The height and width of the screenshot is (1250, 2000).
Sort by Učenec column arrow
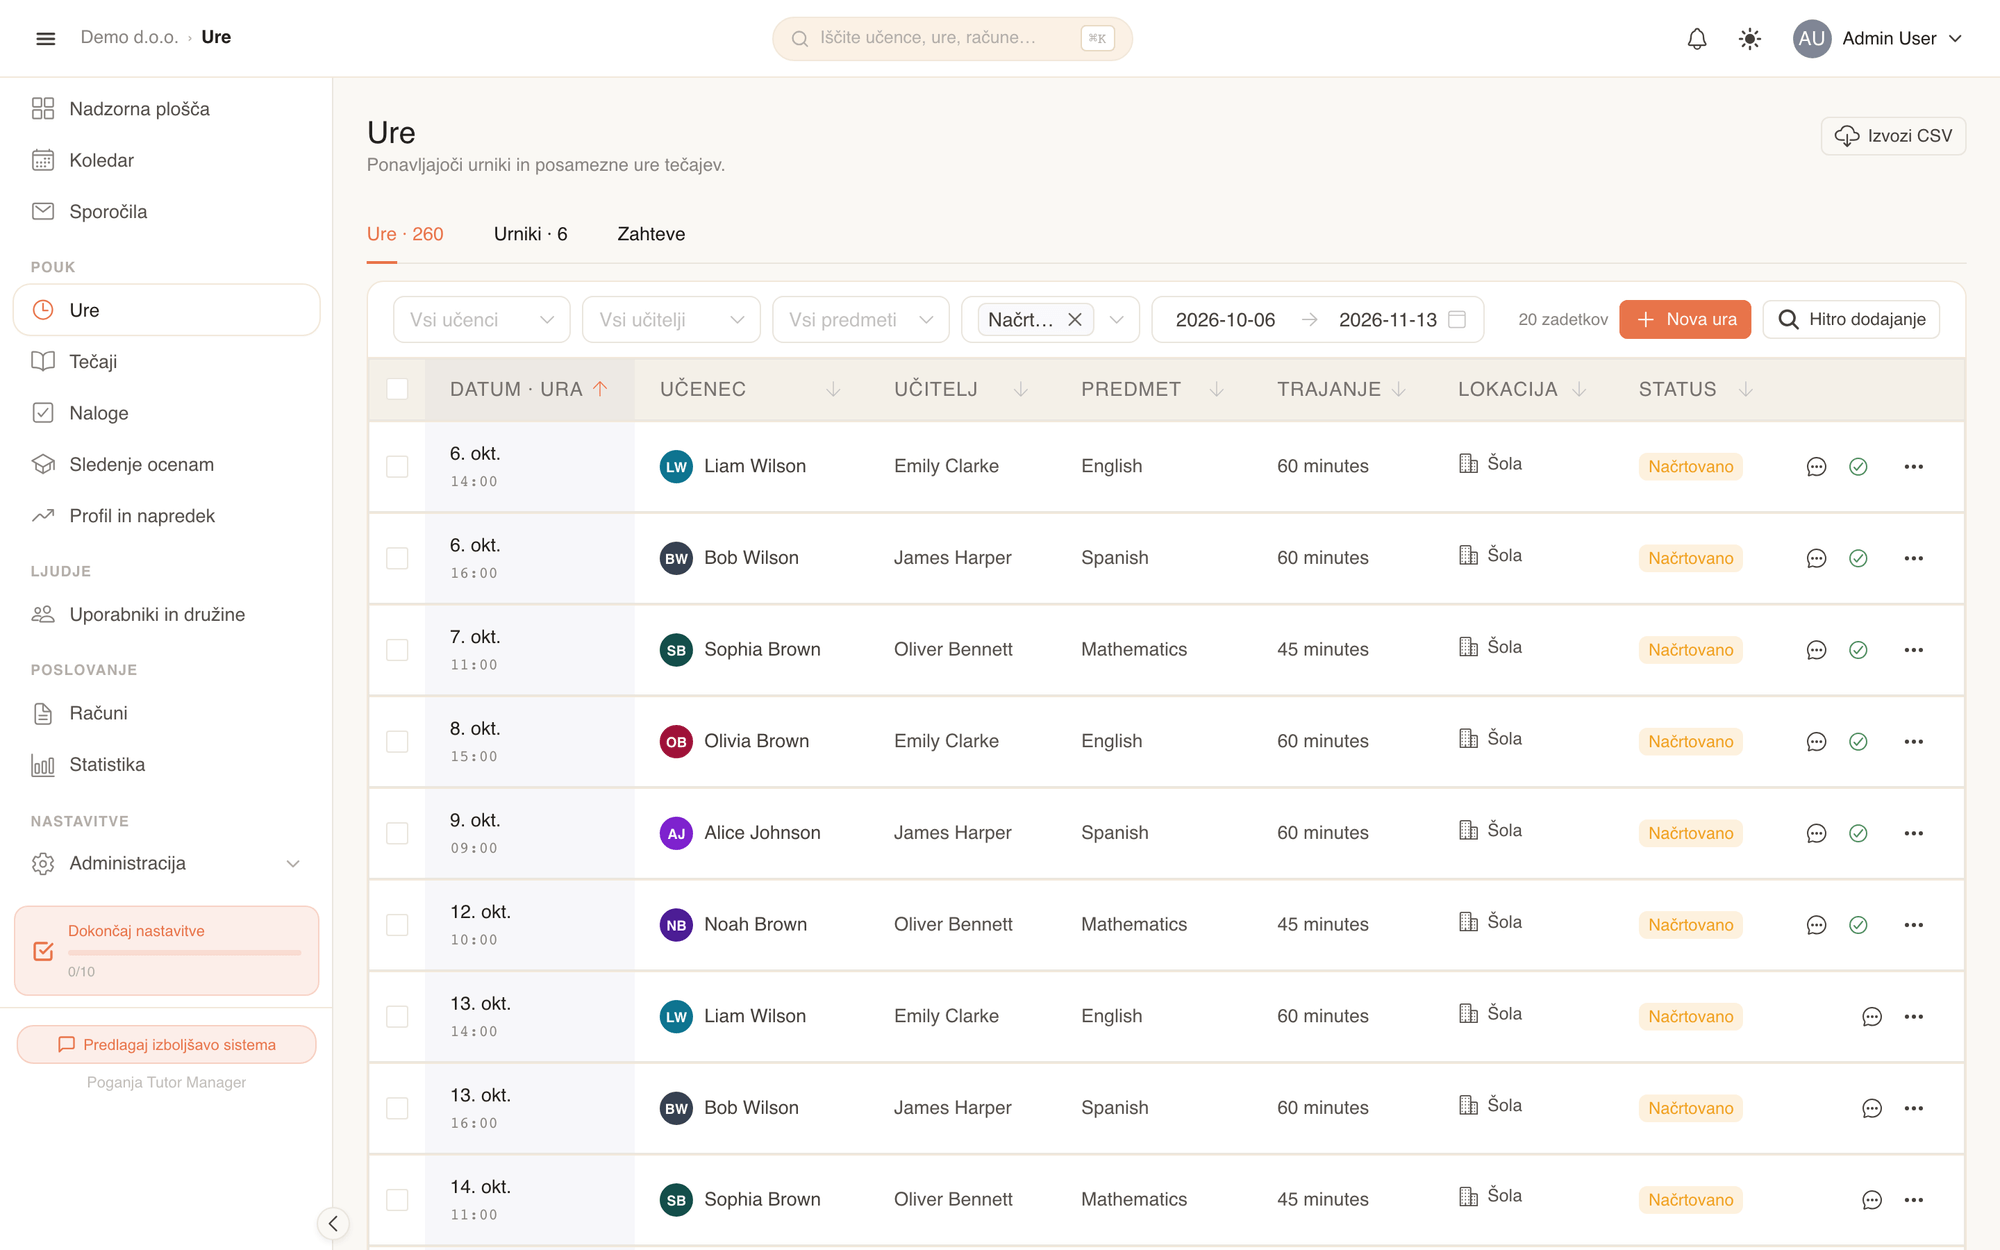pyautogui.click(x=833, y=389)
